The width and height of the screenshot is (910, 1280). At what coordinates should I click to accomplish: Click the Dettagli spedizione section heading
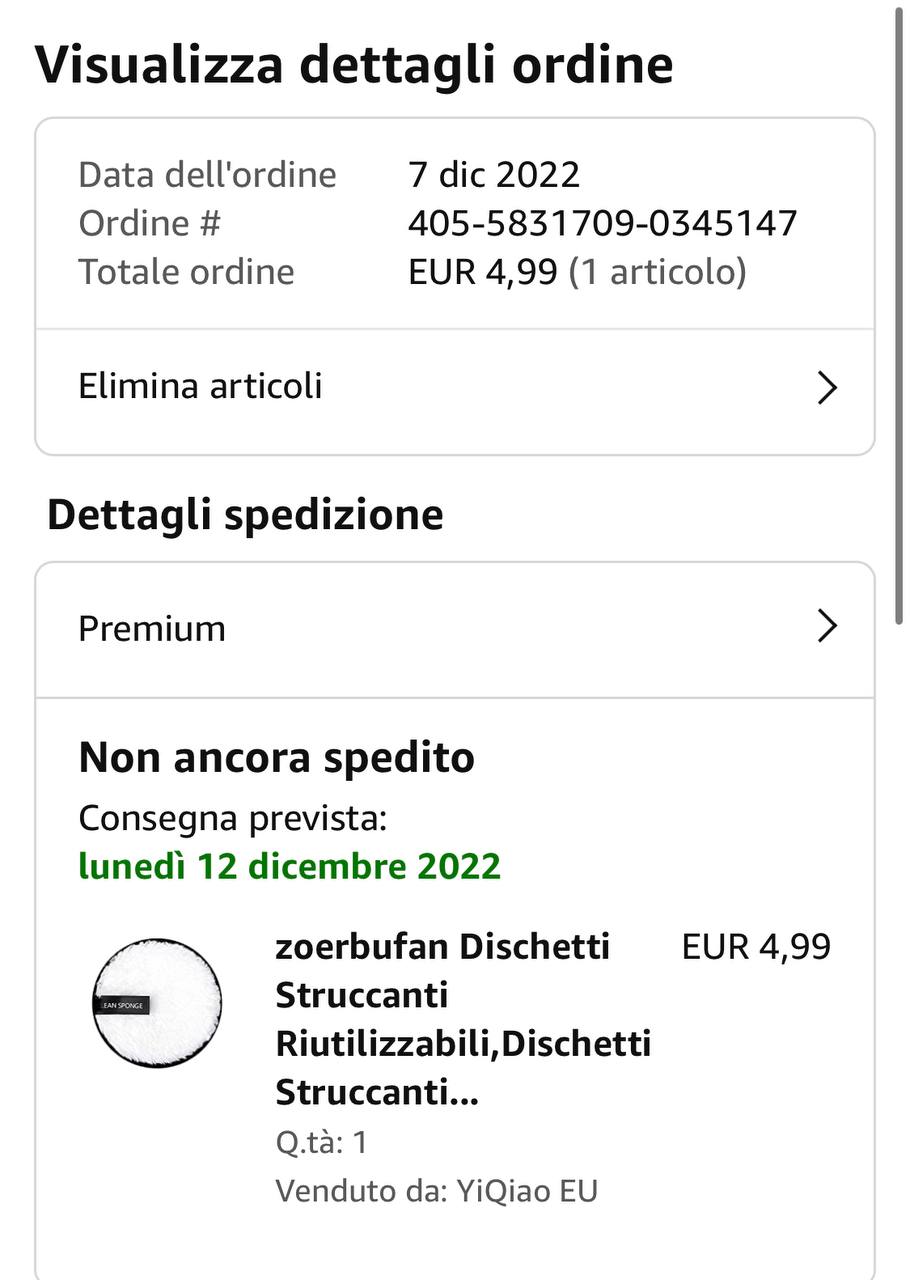pyautogui.click(x=245, y=515)
